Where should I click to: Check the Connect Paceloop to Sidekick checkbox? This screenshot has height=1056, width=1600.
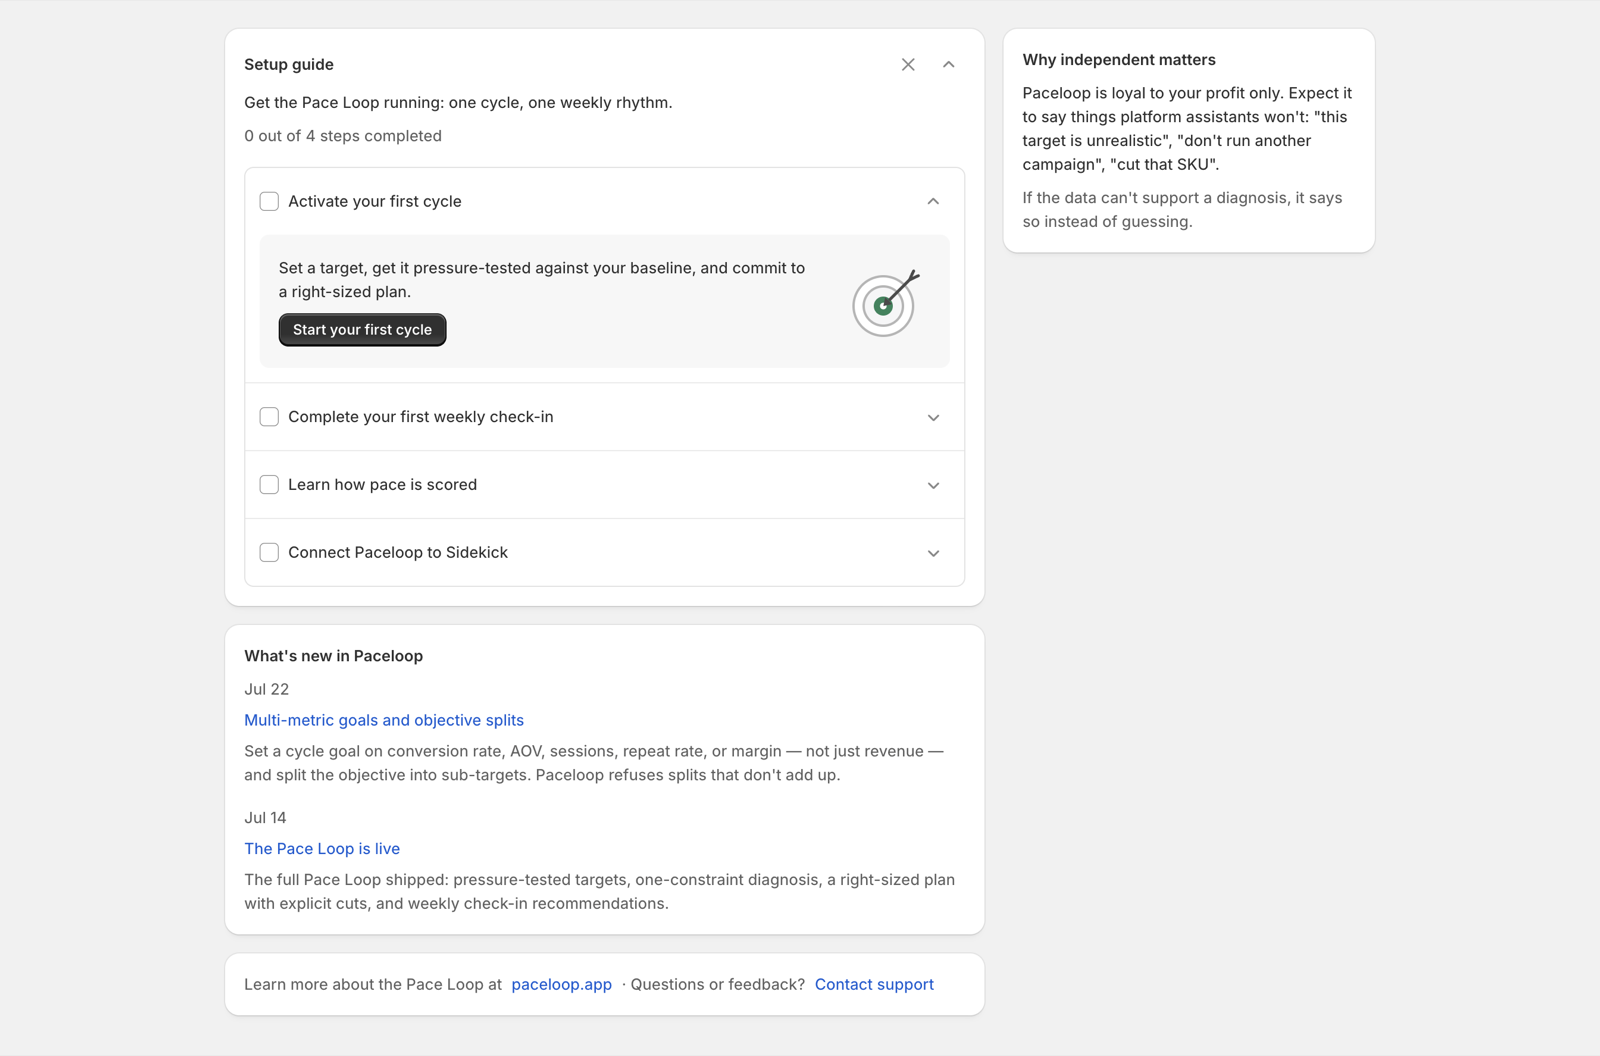click(269, 553)
